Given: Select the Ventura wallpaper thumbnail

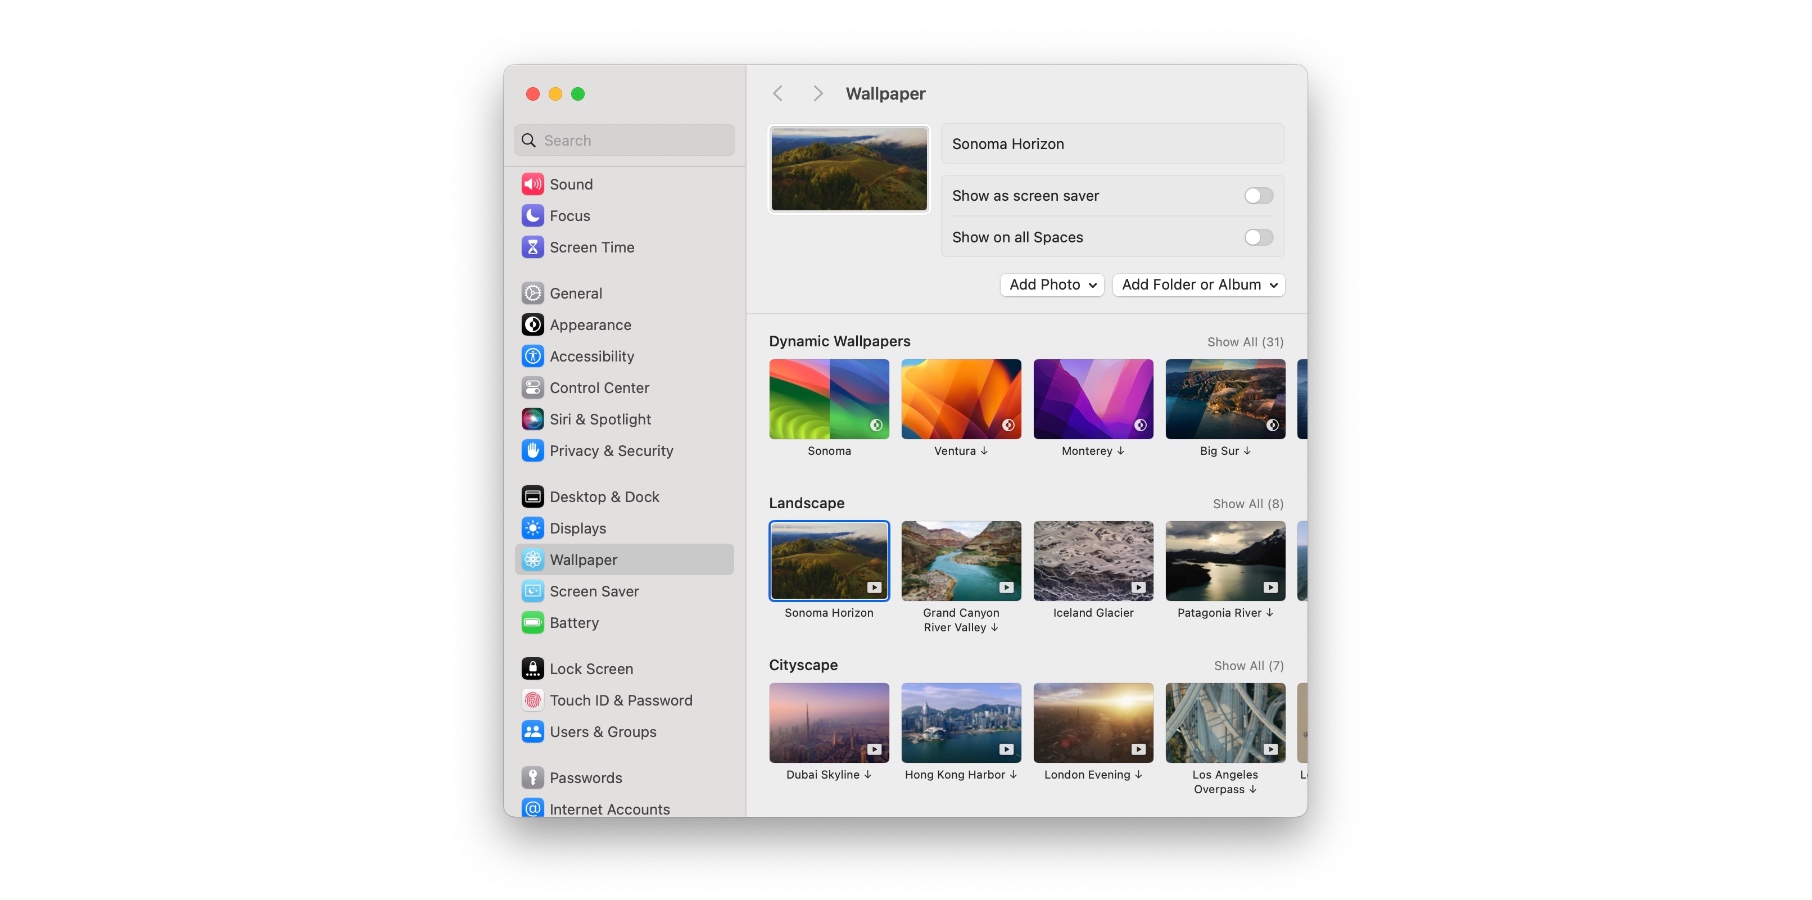Looking at the screenshot, I should pos(961,399).
